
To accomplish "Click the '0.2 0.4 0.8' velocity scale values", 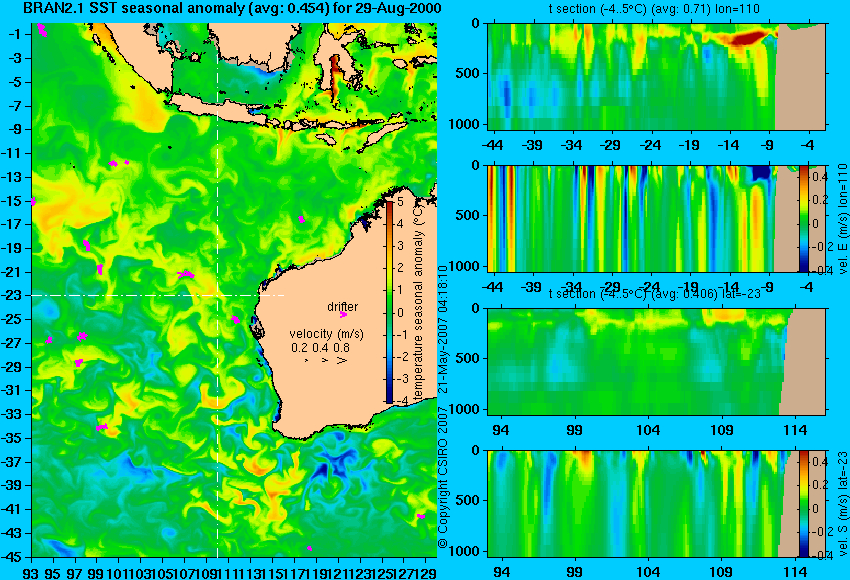I will click(x=320, y=347).
